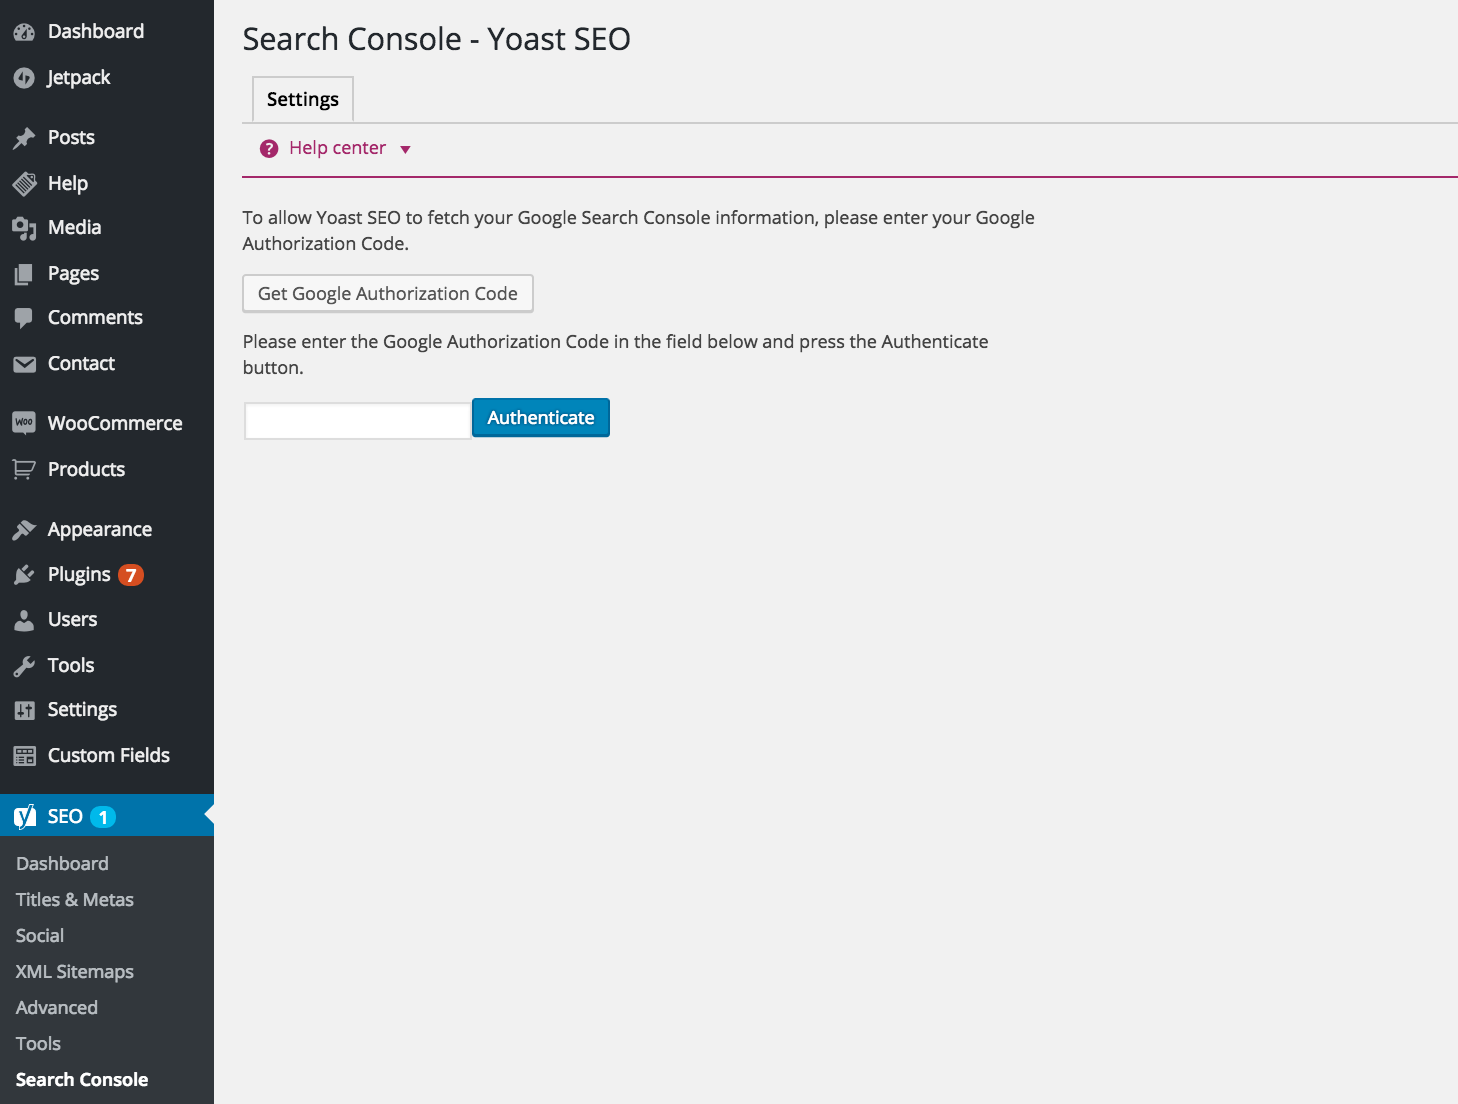Open the Appearance menu
The width and height of the screenshot is (1458, 1104).
pyautogui.click(x=100, y=530)
